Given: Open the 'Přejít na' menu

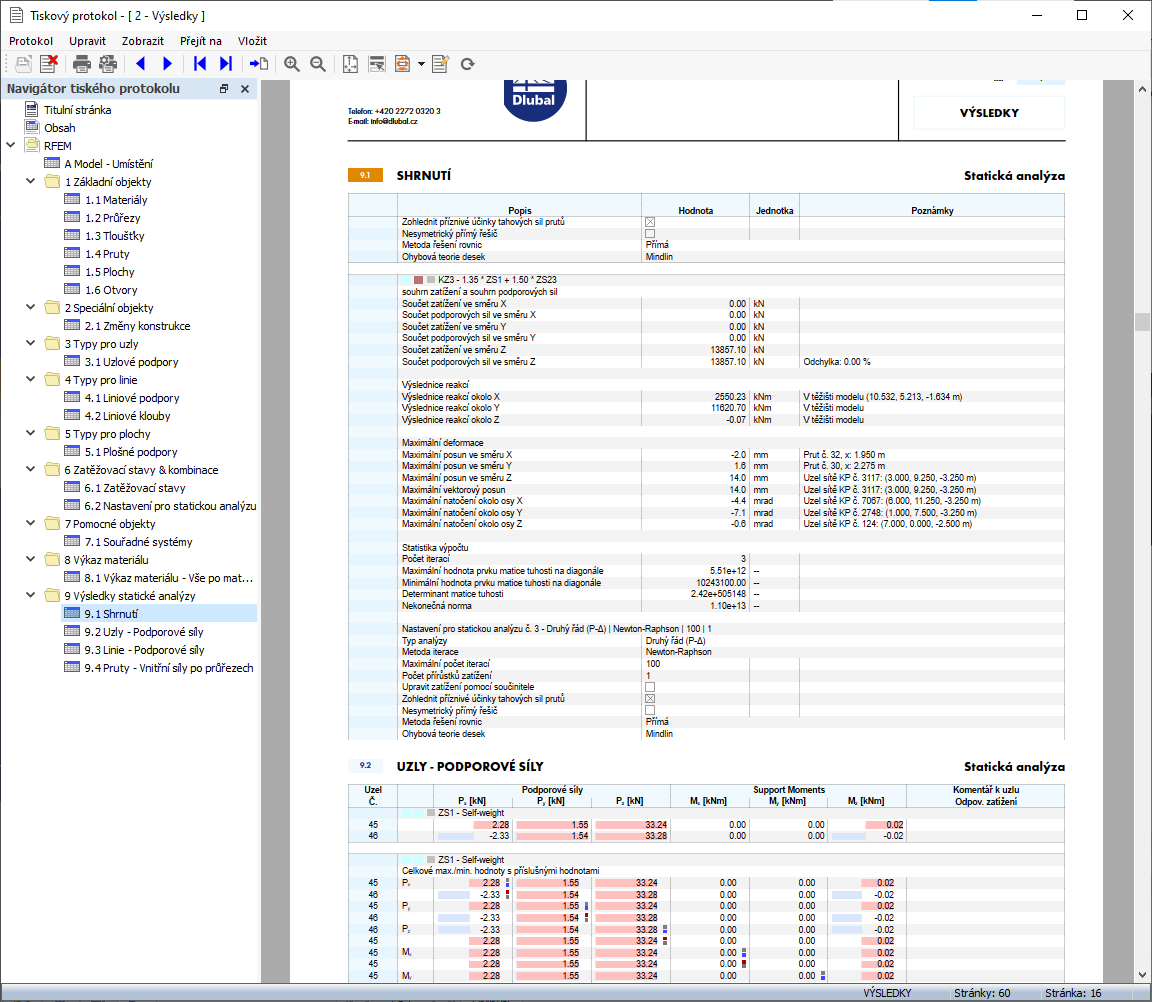Looking at the screenshot, I should pos(200,41).
